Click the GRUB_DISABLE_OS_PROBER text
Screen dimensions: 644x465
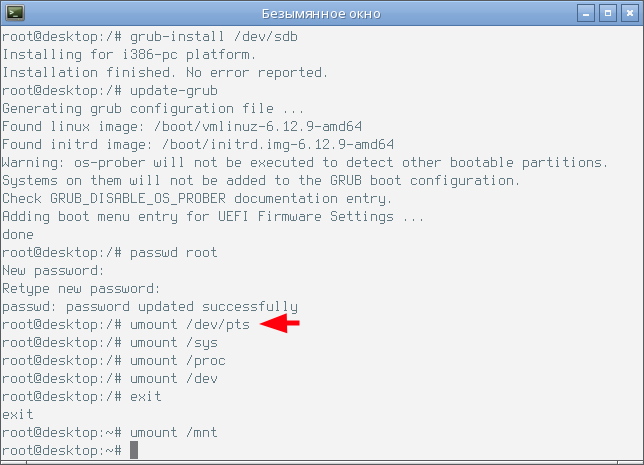click(x=138, y=199)
